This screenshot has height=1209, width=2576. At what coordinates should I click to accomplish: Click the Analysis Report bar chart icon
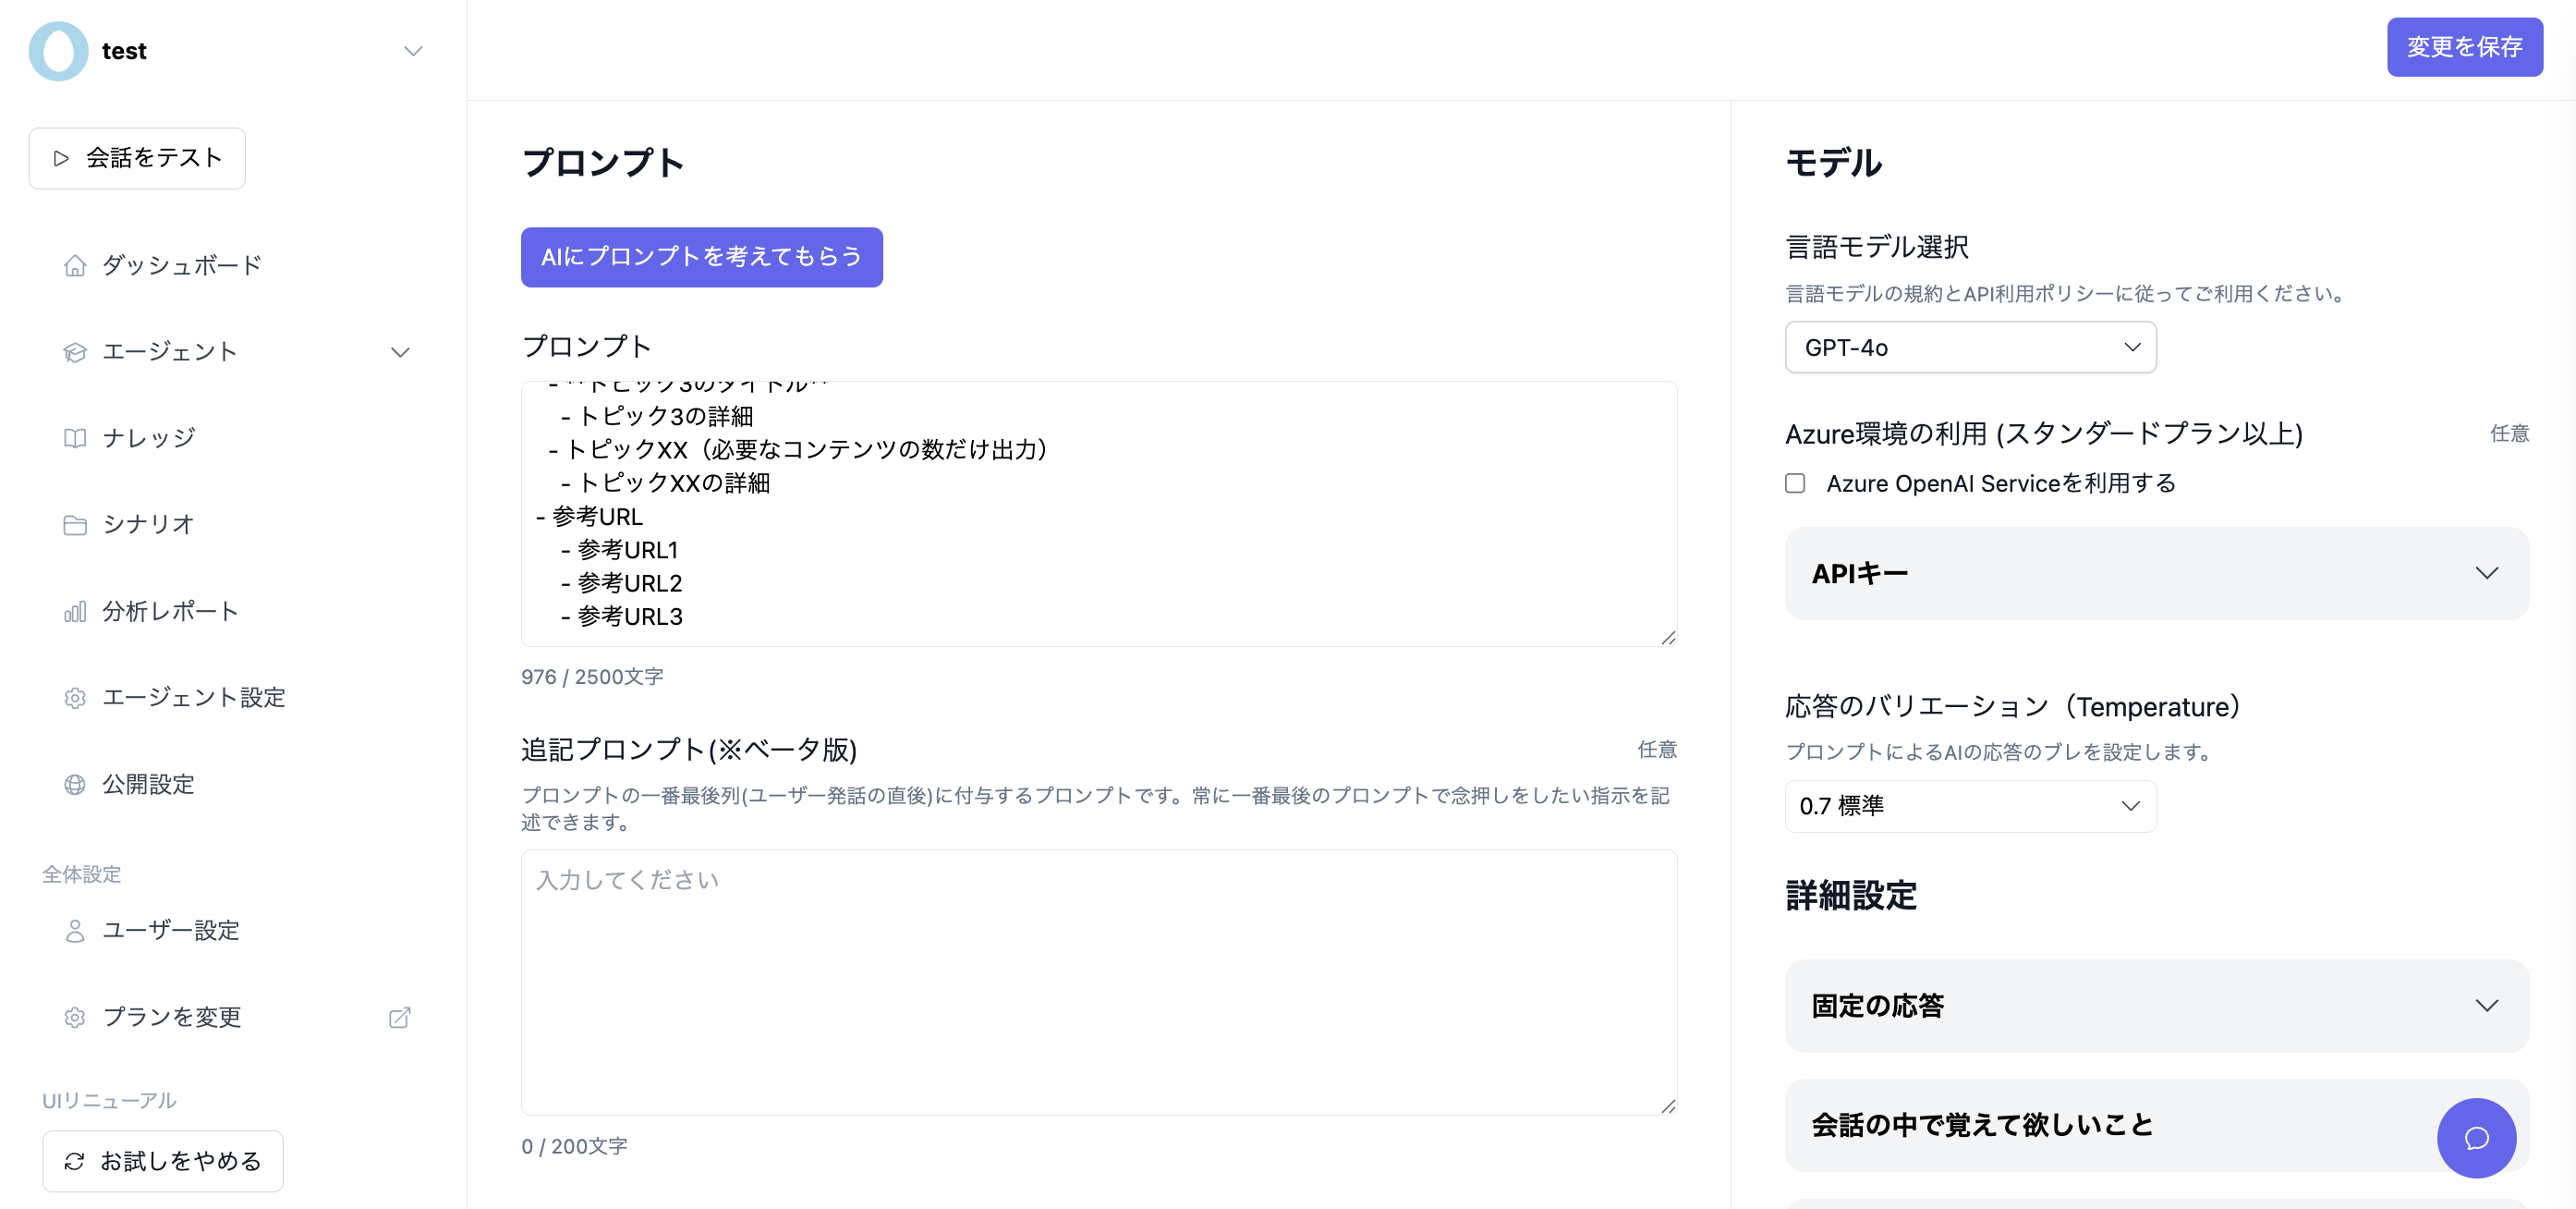pyautogui.click(x=75, y=611)
